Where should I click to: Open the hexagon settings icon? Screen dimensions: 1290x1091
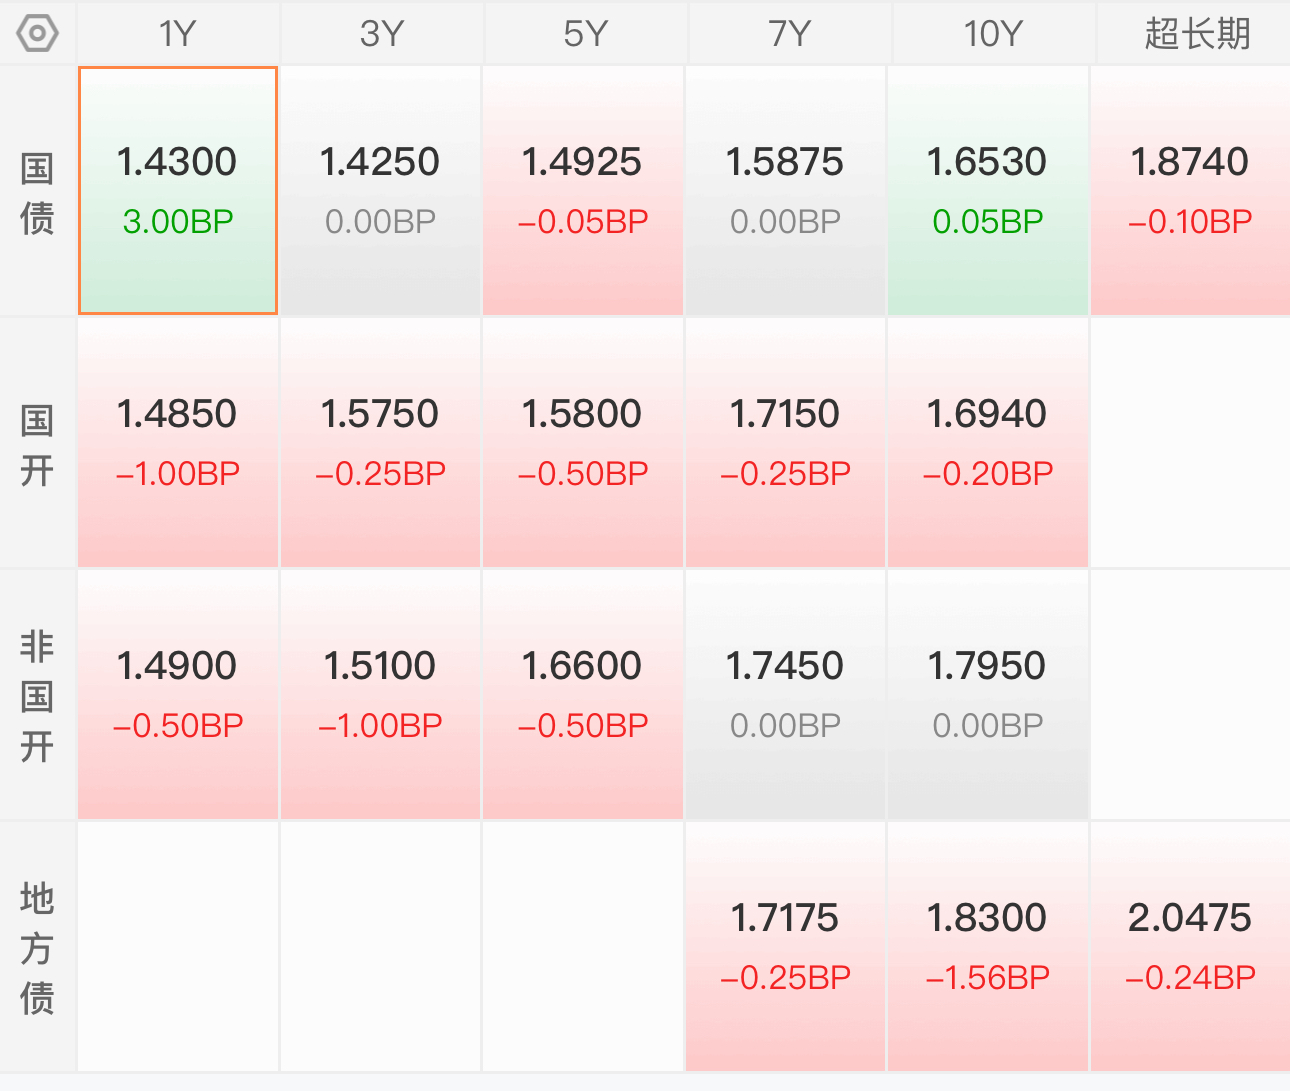37,34
